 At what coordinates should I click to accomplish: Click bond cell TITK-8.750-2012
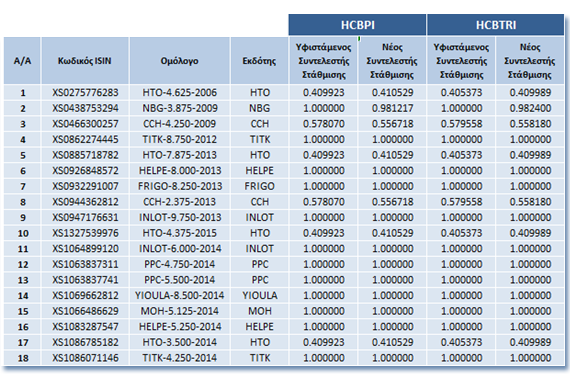tap(180, 140)
